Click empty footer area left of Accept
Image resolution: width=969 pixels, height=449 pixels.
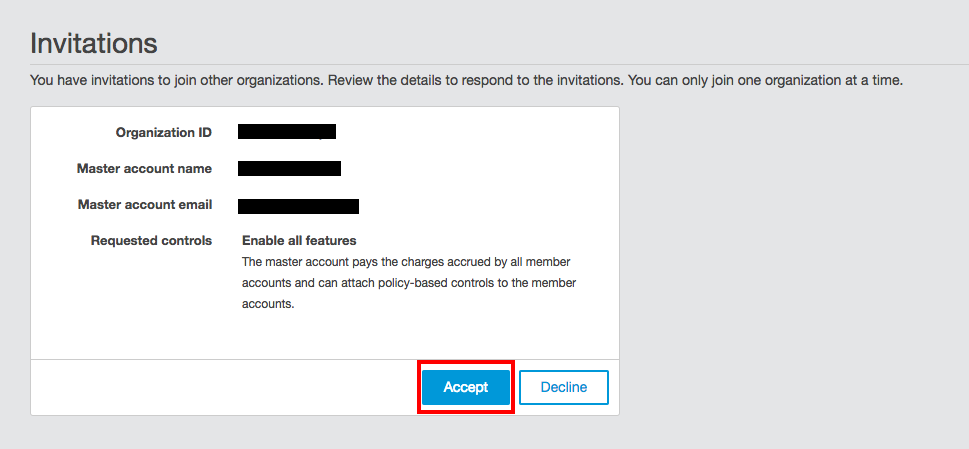click(220, 387)
